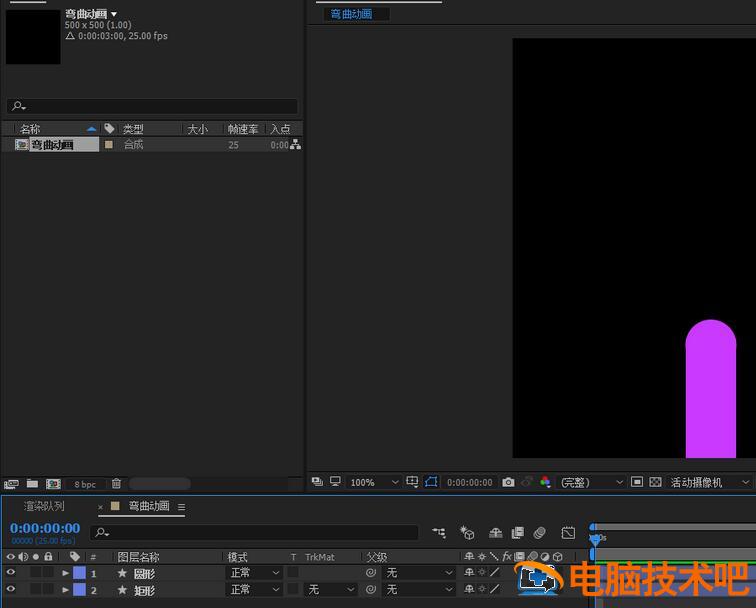Image resolution: width=756 pixels, height=608 pixels.
Task: Open the 活动摄像机 view dropdown
Action: 710,482
